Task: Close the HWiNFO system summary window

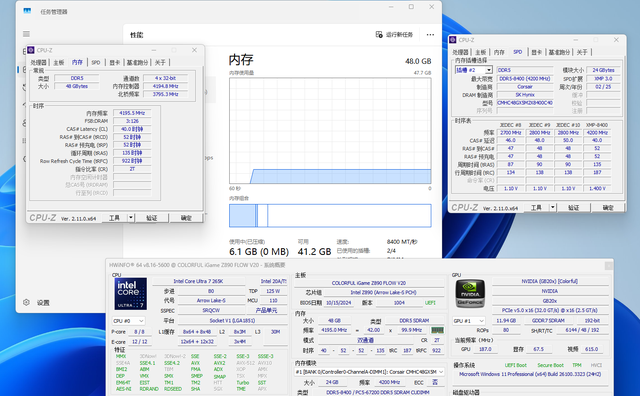Action: pos(608,265)
